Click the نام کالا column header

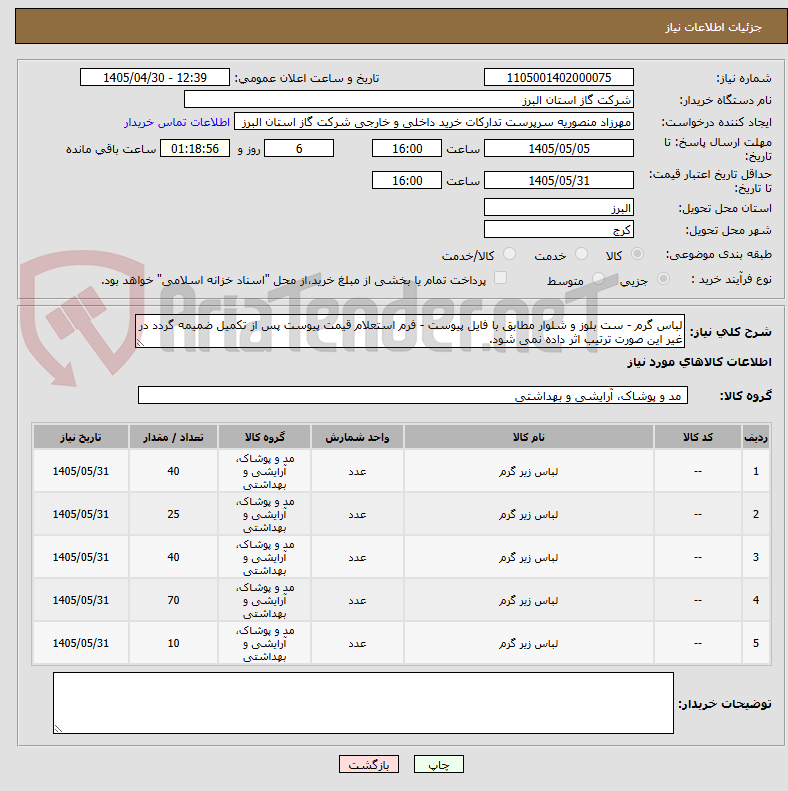[529, 437]
